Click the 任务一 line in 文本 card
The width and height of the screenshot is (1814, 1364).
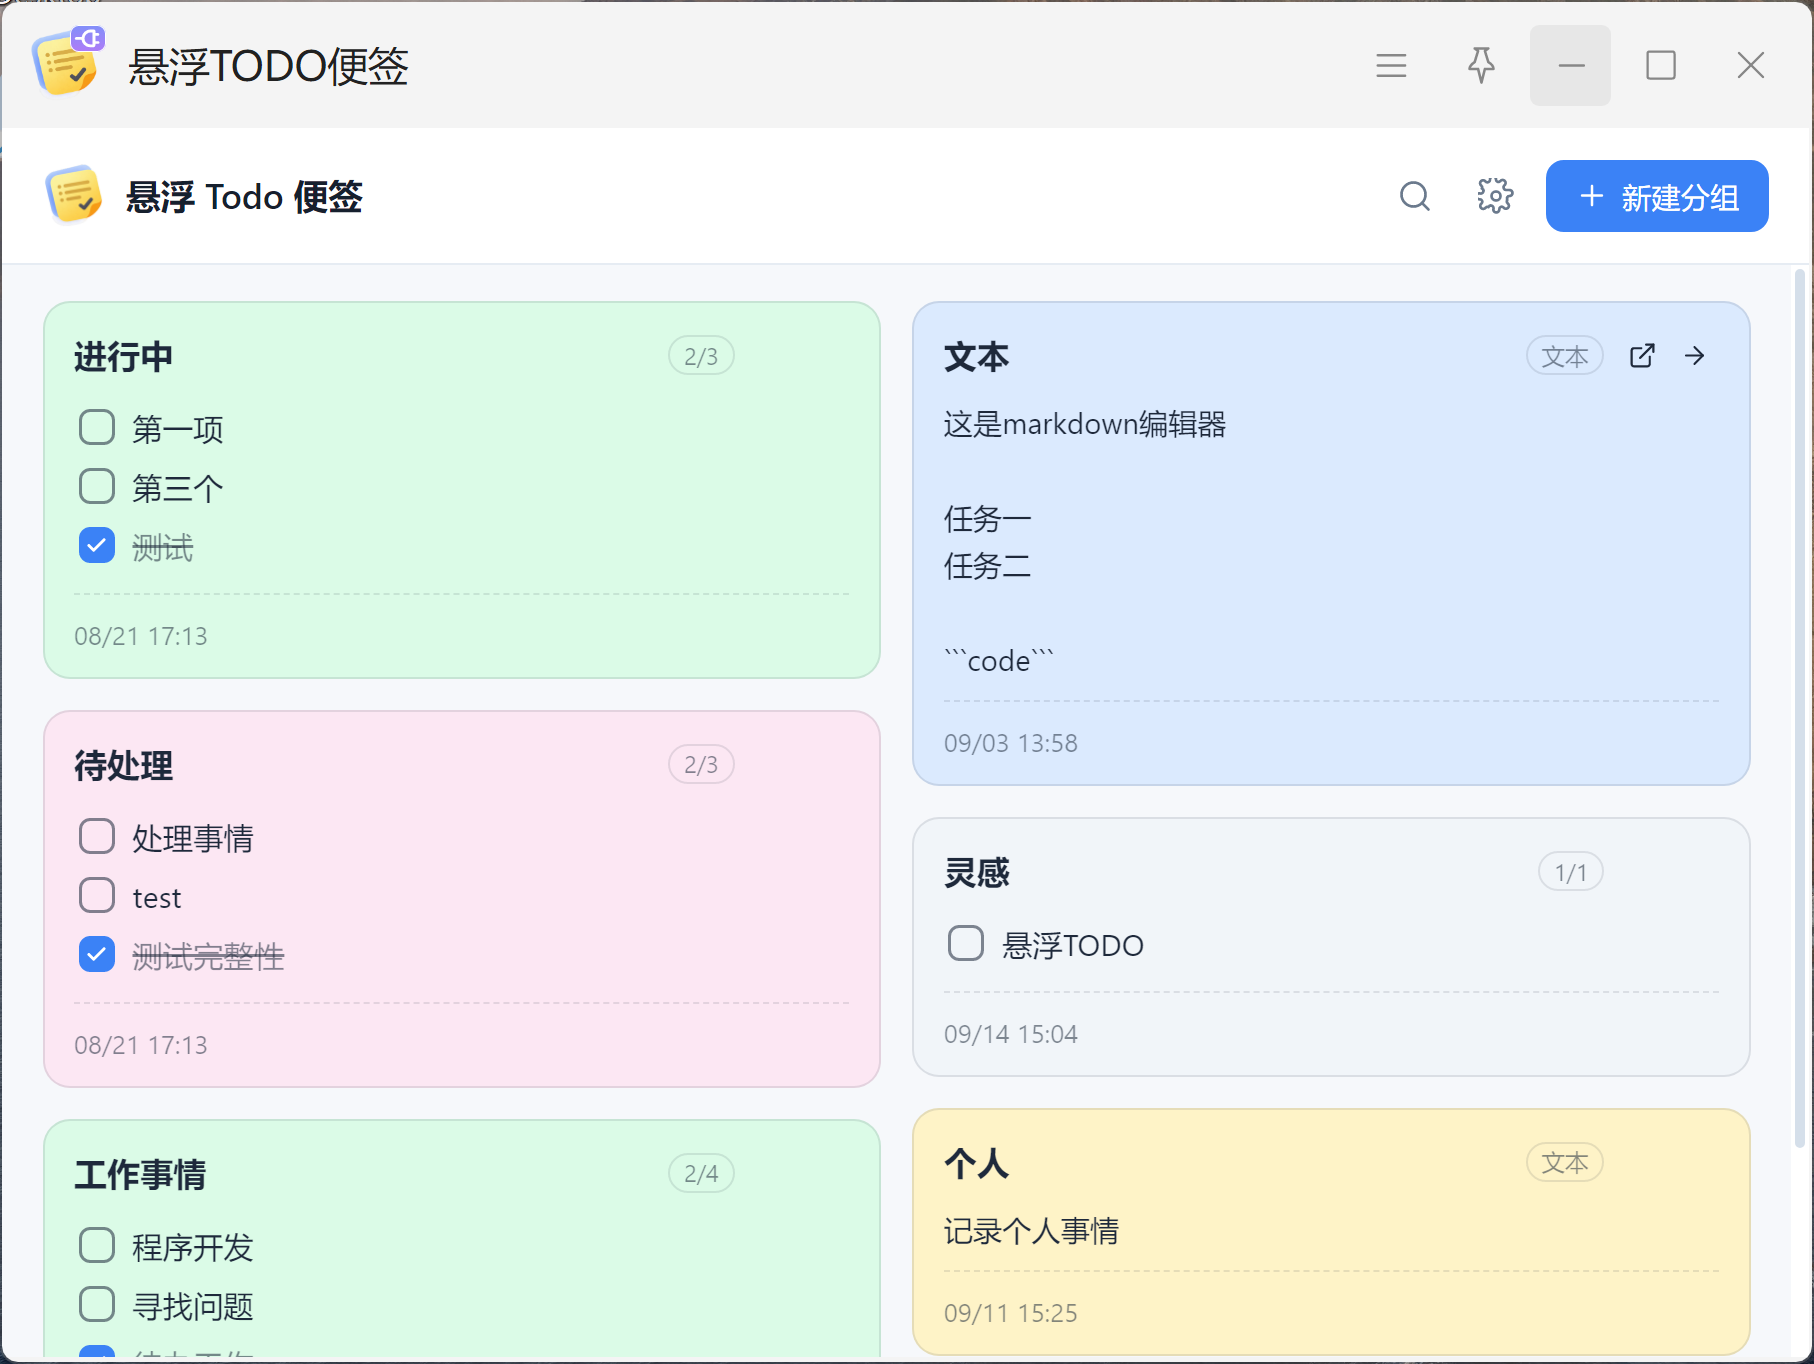click(x=988, y=519)
